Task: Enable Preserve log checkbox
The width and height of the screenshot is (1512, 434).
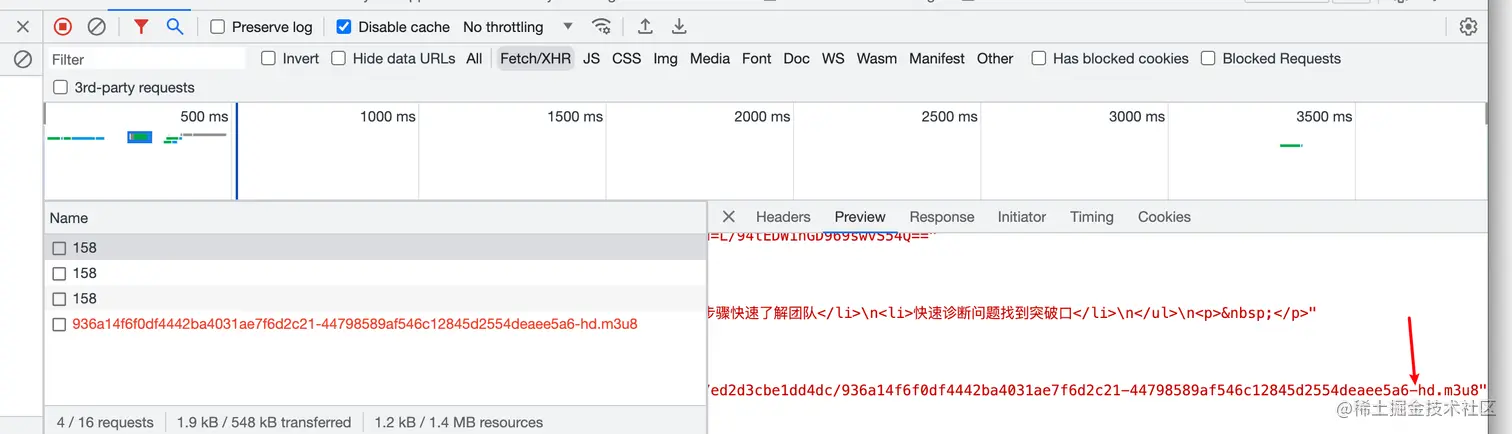Action: tap(217, 27)
